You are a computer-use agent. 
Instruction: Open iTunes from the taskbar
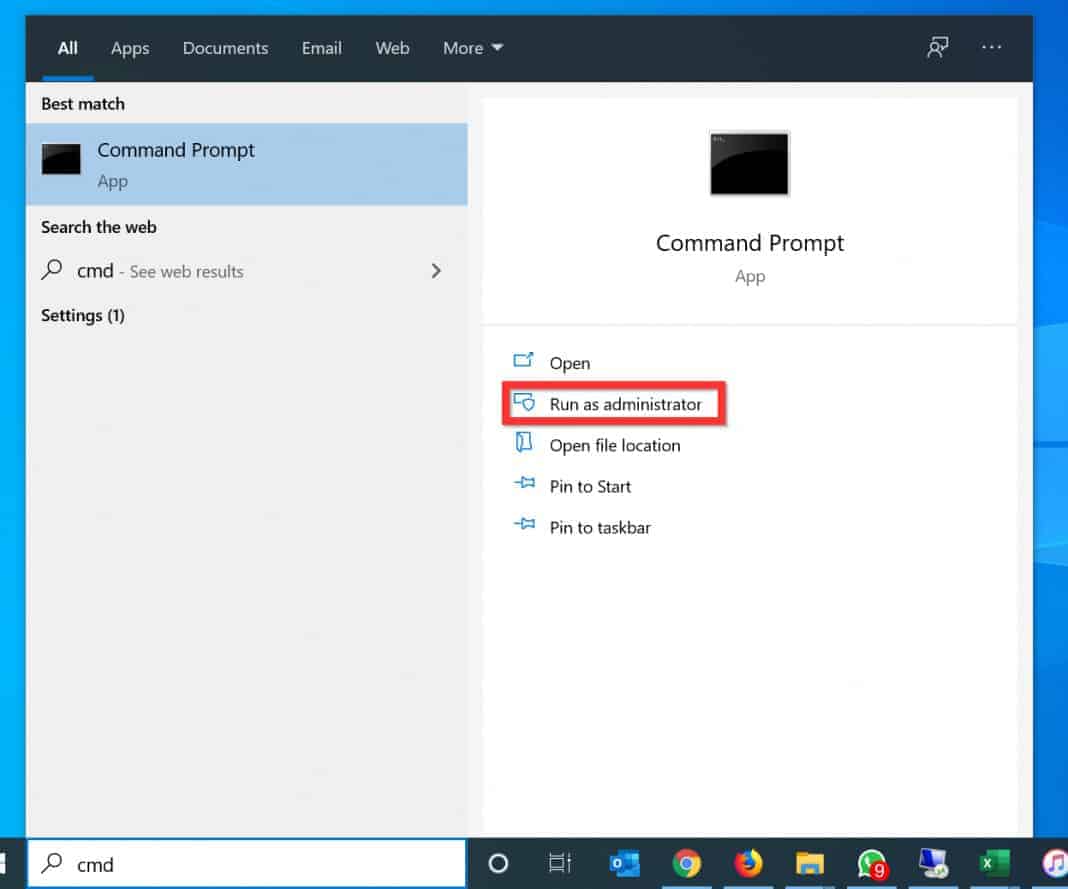click(x=1055, y=863)
